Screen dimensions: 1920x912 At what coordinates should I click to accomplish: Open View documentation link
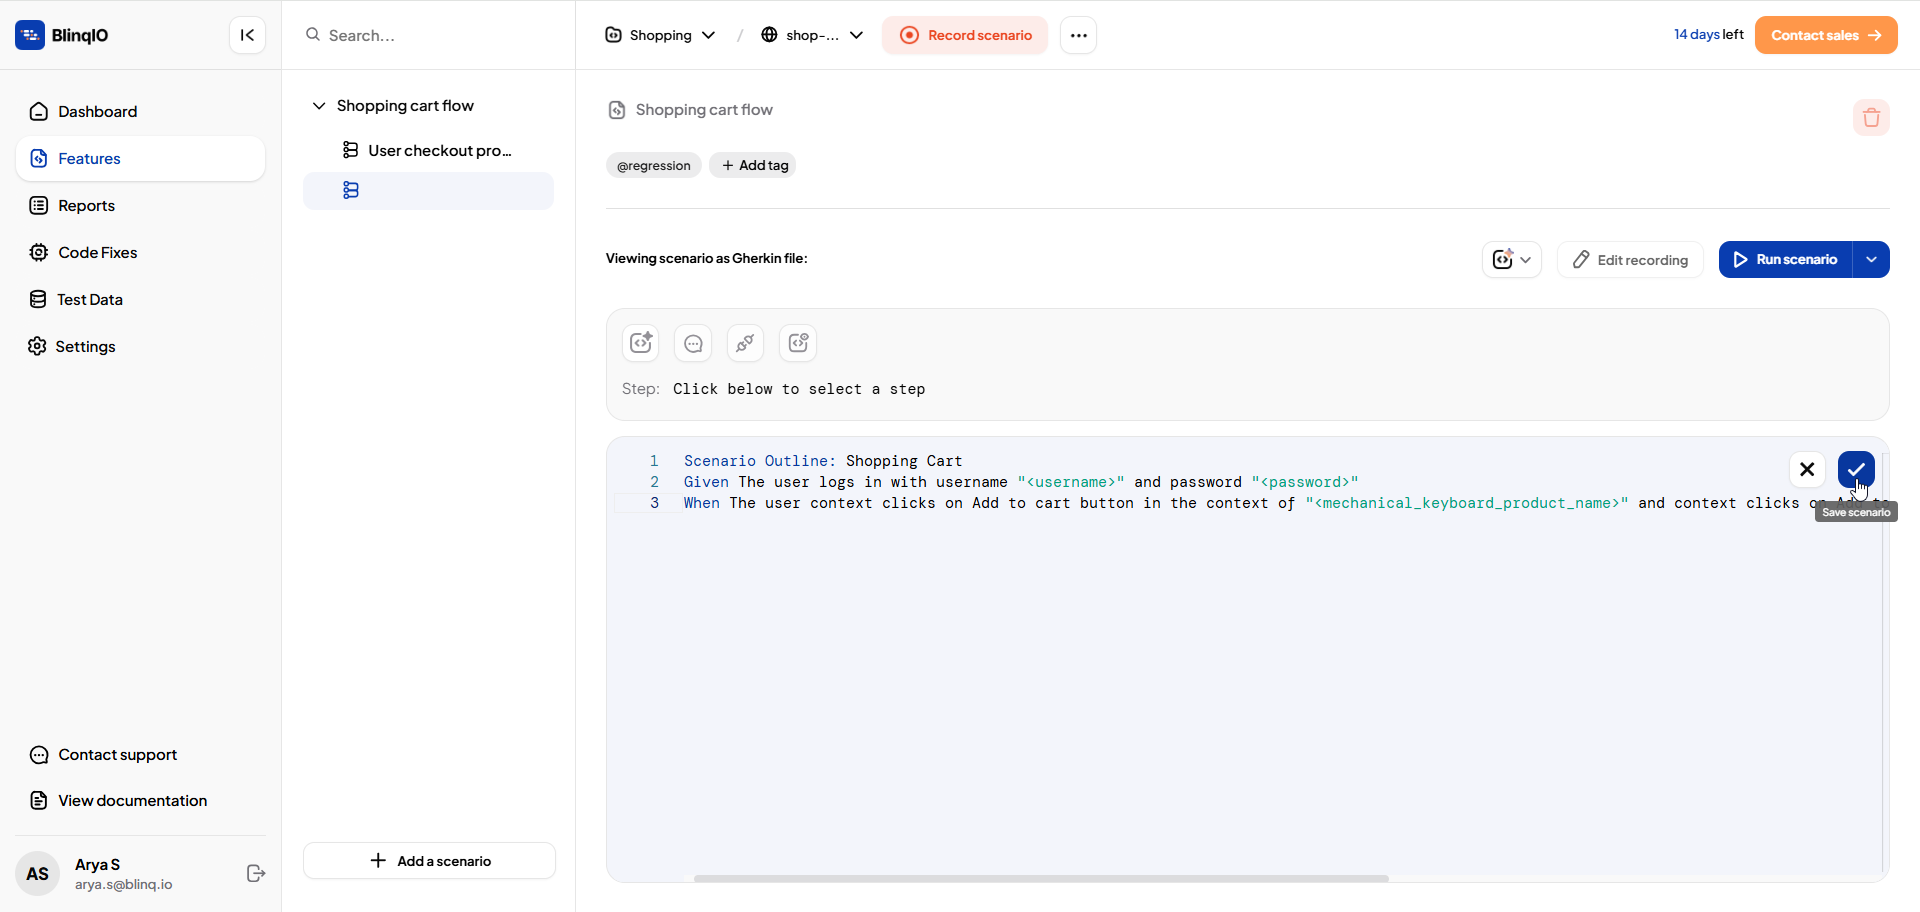(118, 801)
